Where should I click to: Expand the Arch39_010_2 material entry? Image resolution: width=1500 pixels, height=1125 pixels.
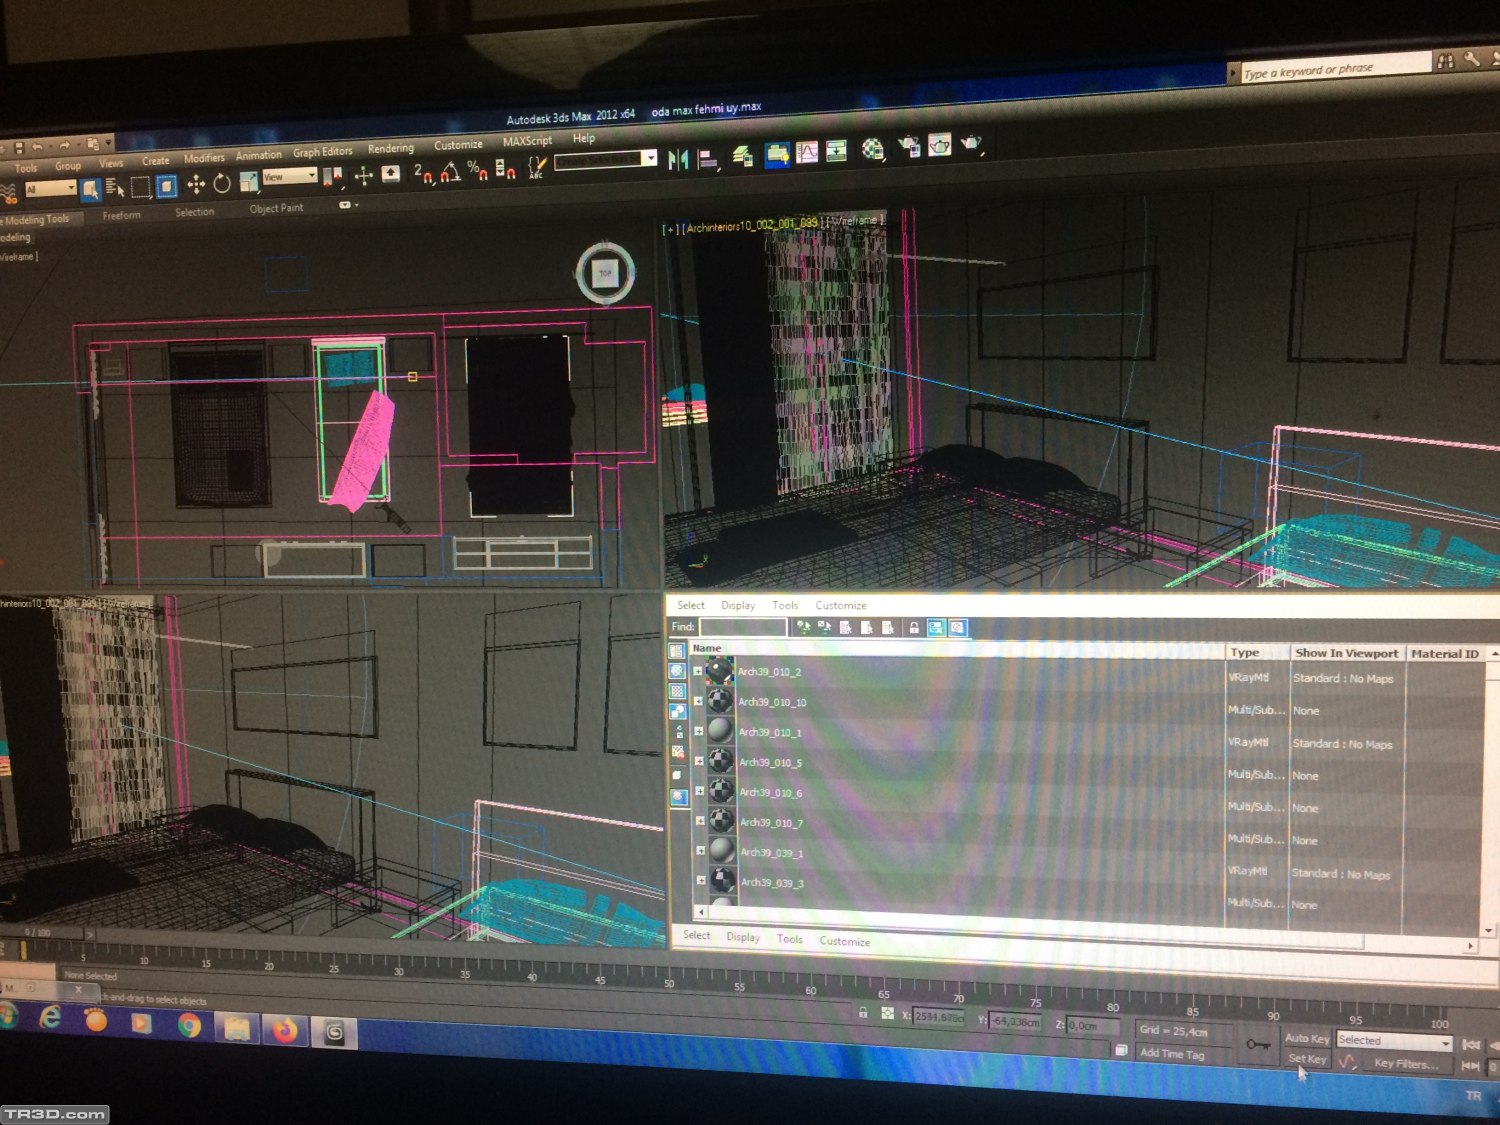tap(697, 671)
